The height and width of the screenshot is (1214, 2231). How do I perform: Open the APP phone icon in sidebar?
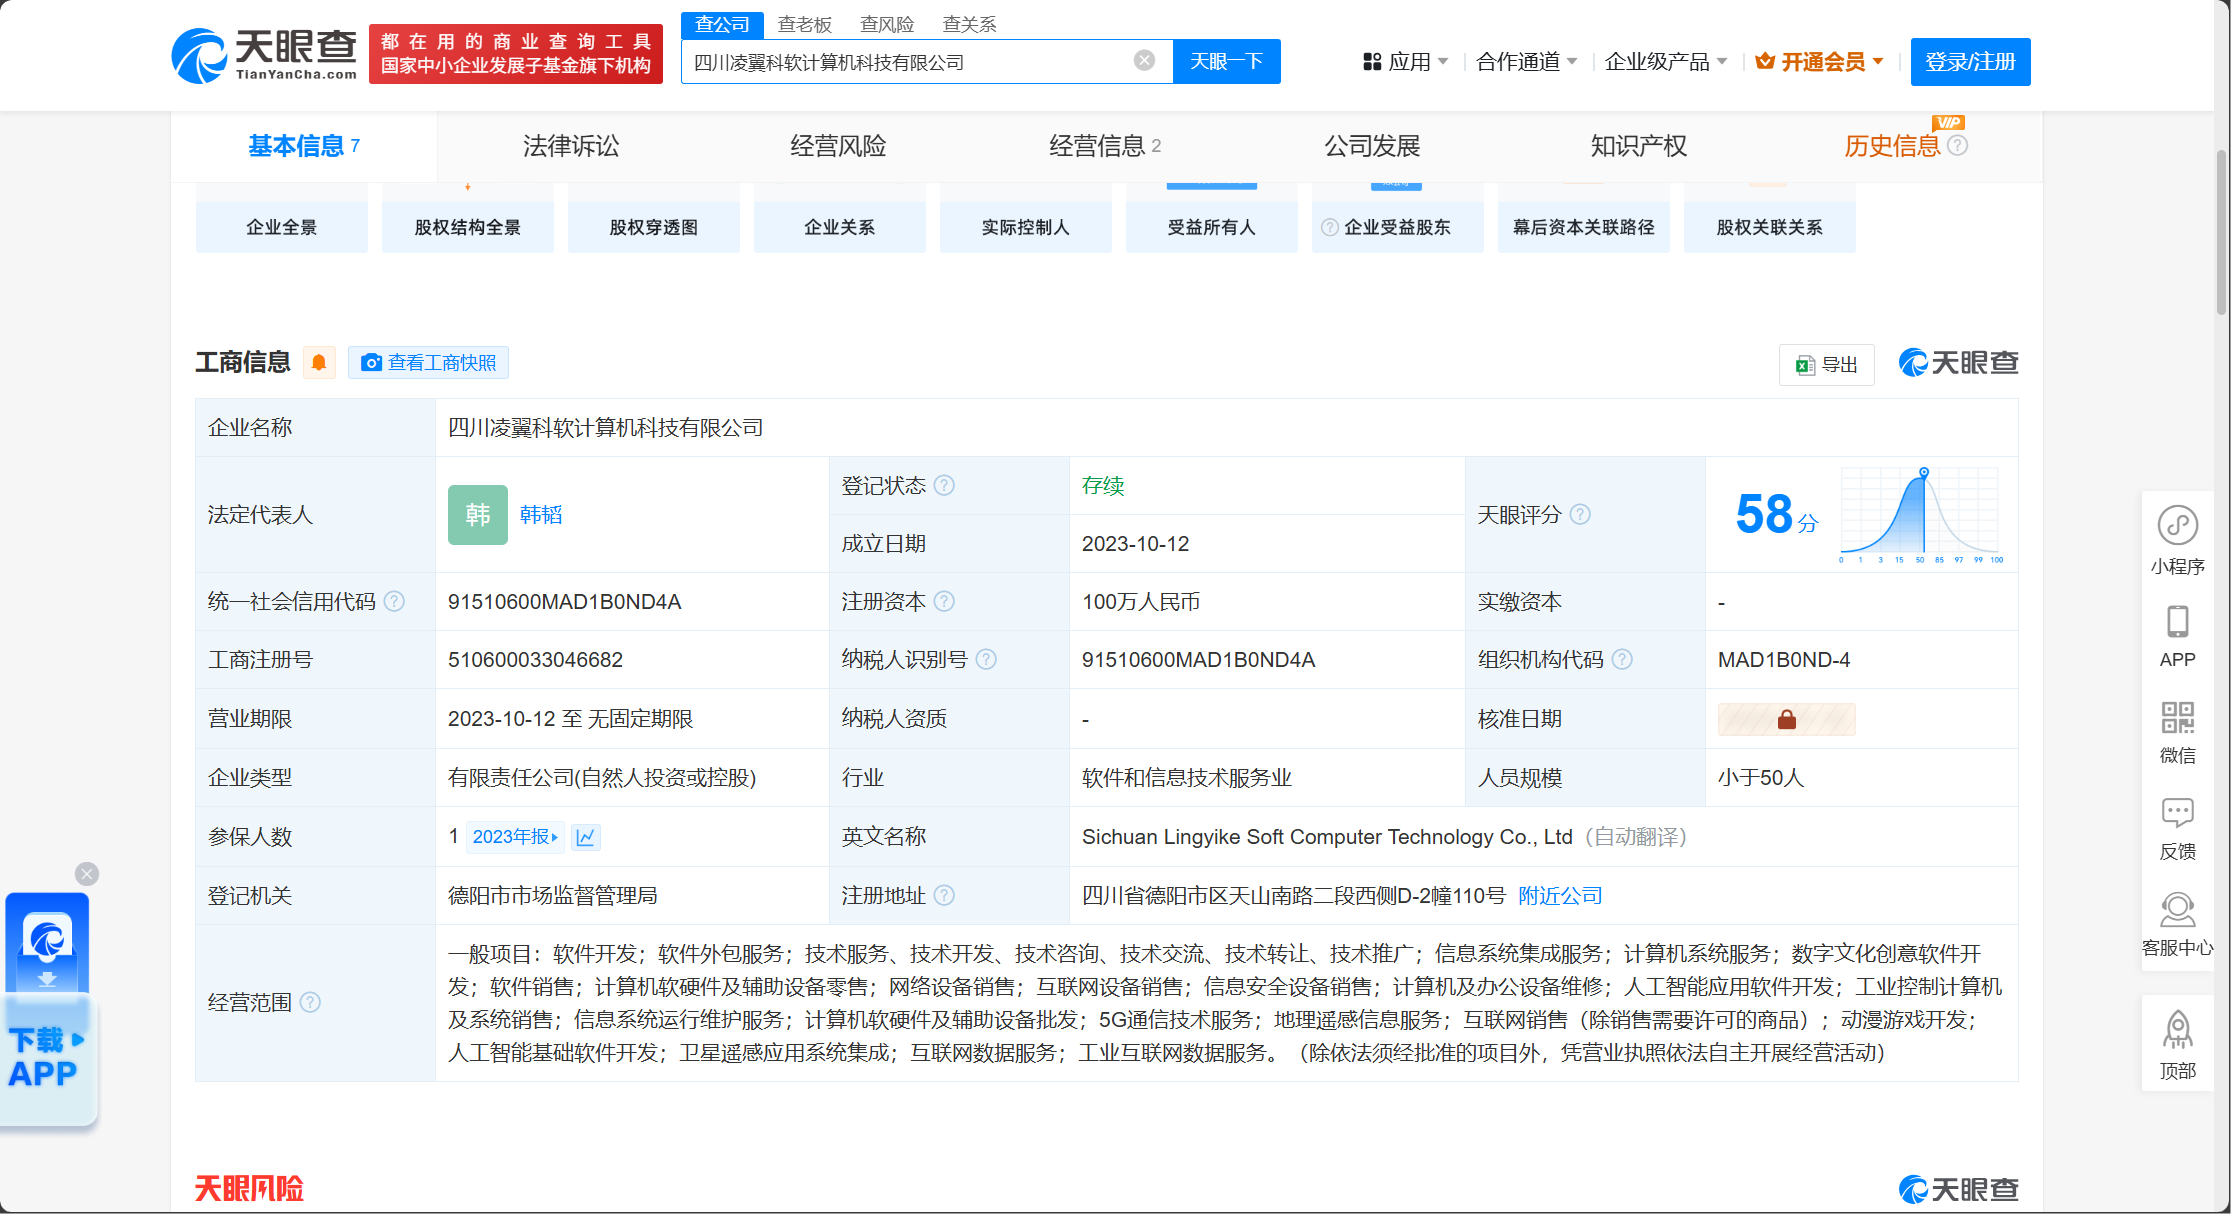click(2177, 637)
